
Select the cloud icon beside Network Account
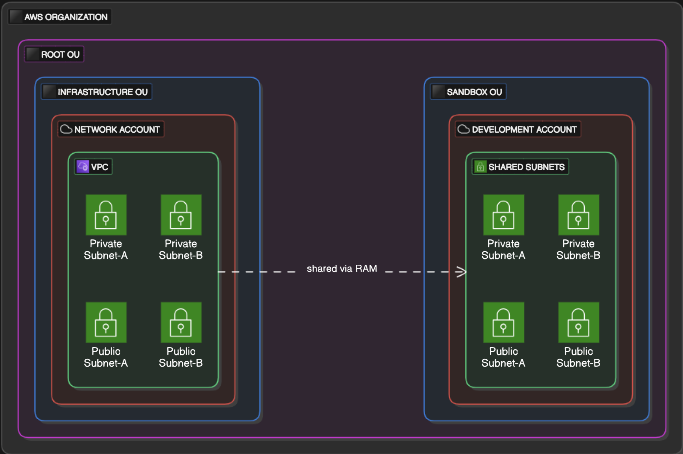coord(66,129)
